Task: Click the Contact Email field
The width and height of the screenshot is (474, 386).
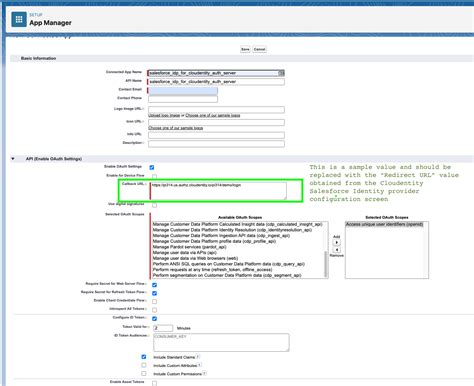Action: 183,90
